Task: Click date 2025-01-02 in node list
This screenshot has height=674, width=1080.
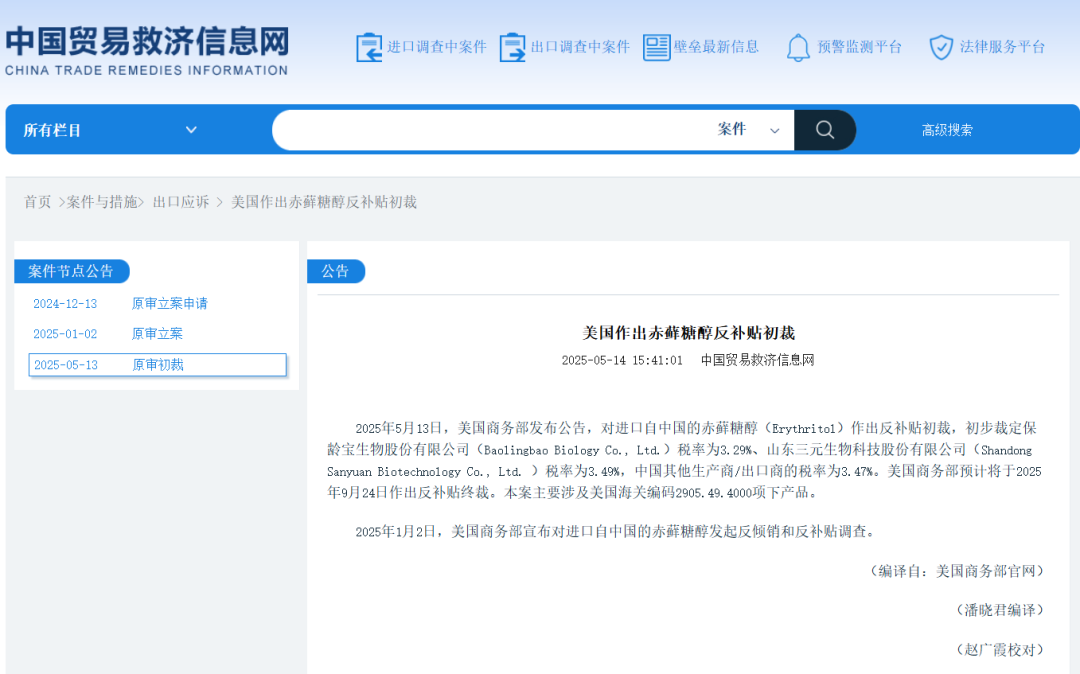Action: pos(65,334)
